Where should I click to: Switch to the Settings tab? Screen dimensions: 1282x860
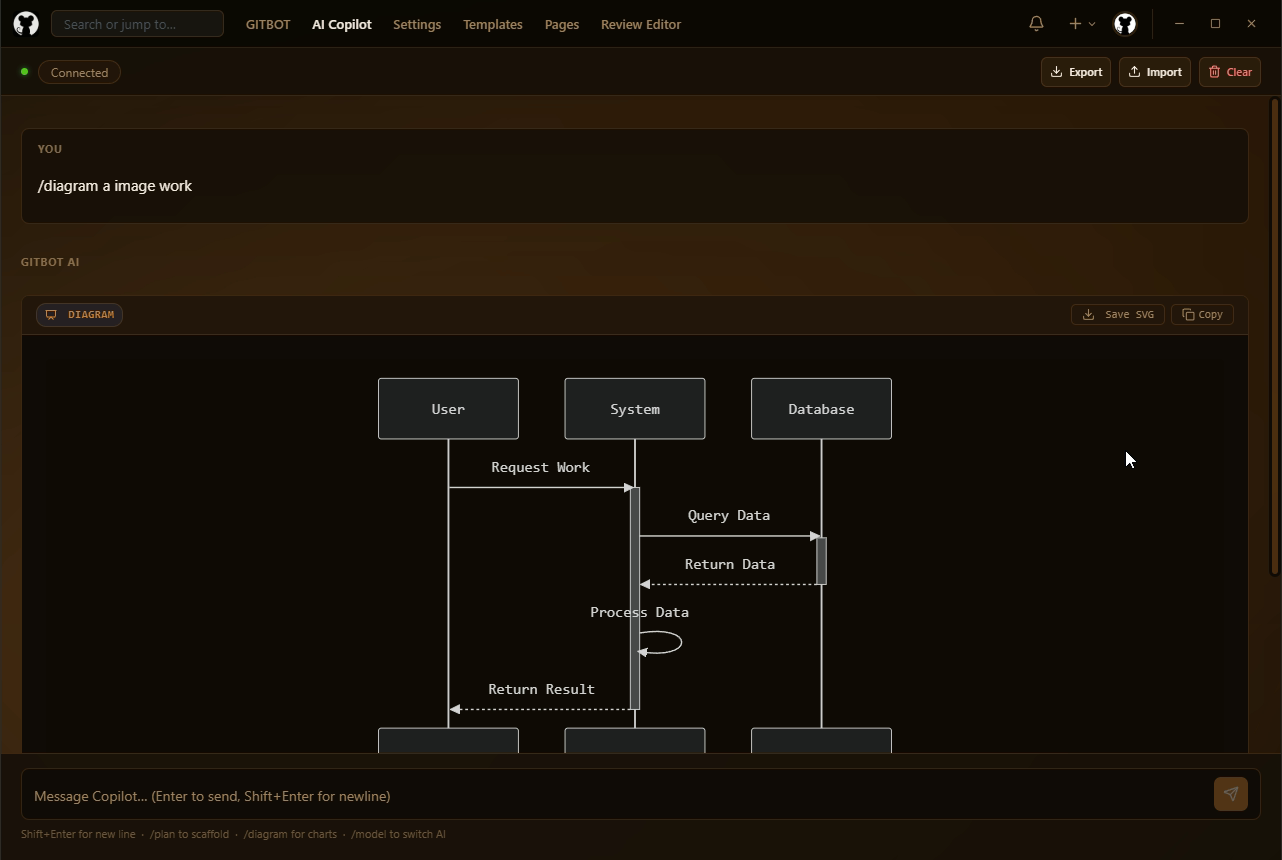[x=417, y=24]
